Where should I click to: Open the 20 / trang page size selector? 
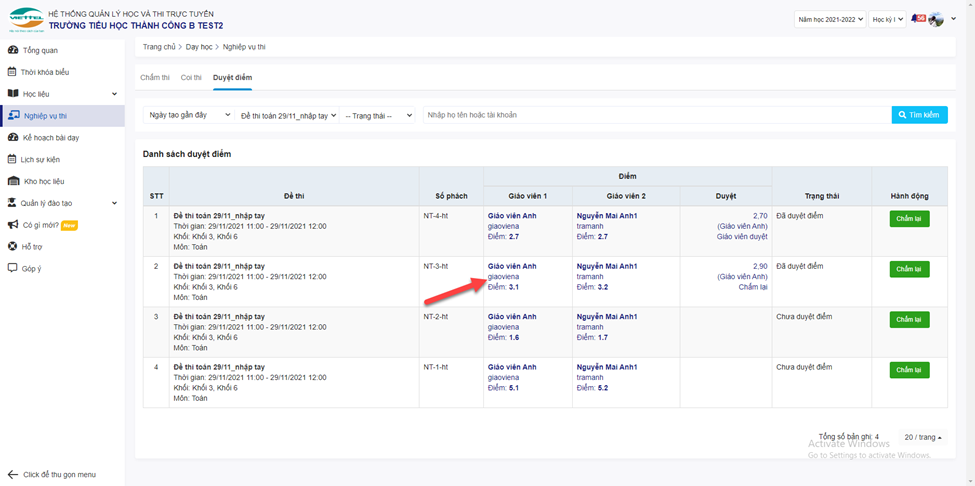click(923, 438)
